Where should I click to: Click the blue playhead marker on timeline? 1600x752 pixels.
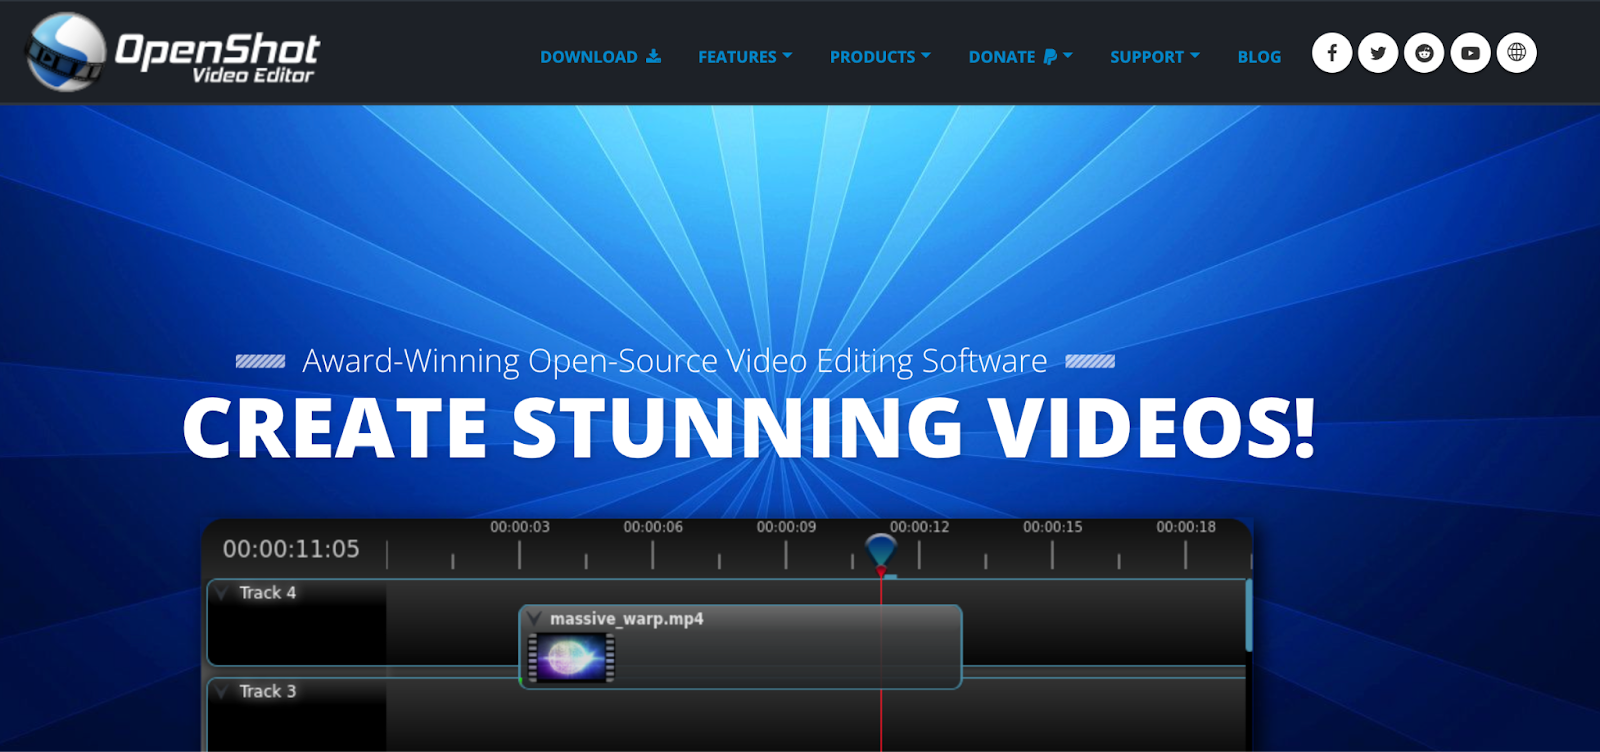pyautogui.click(x=881, y=552)
